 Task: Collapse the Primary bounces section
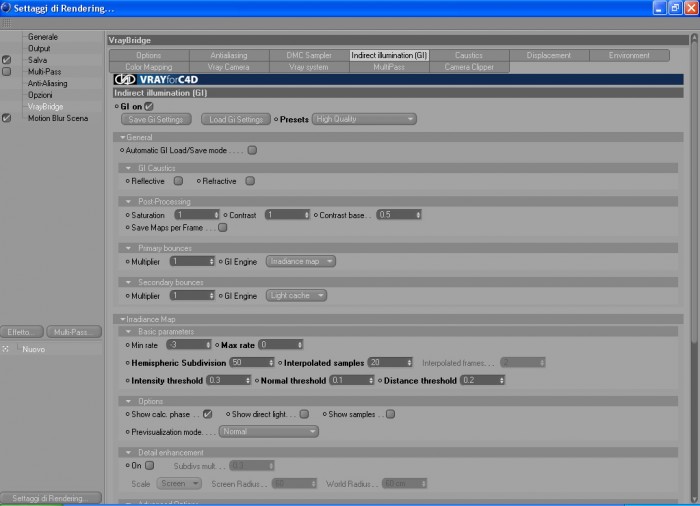point(129,248)
